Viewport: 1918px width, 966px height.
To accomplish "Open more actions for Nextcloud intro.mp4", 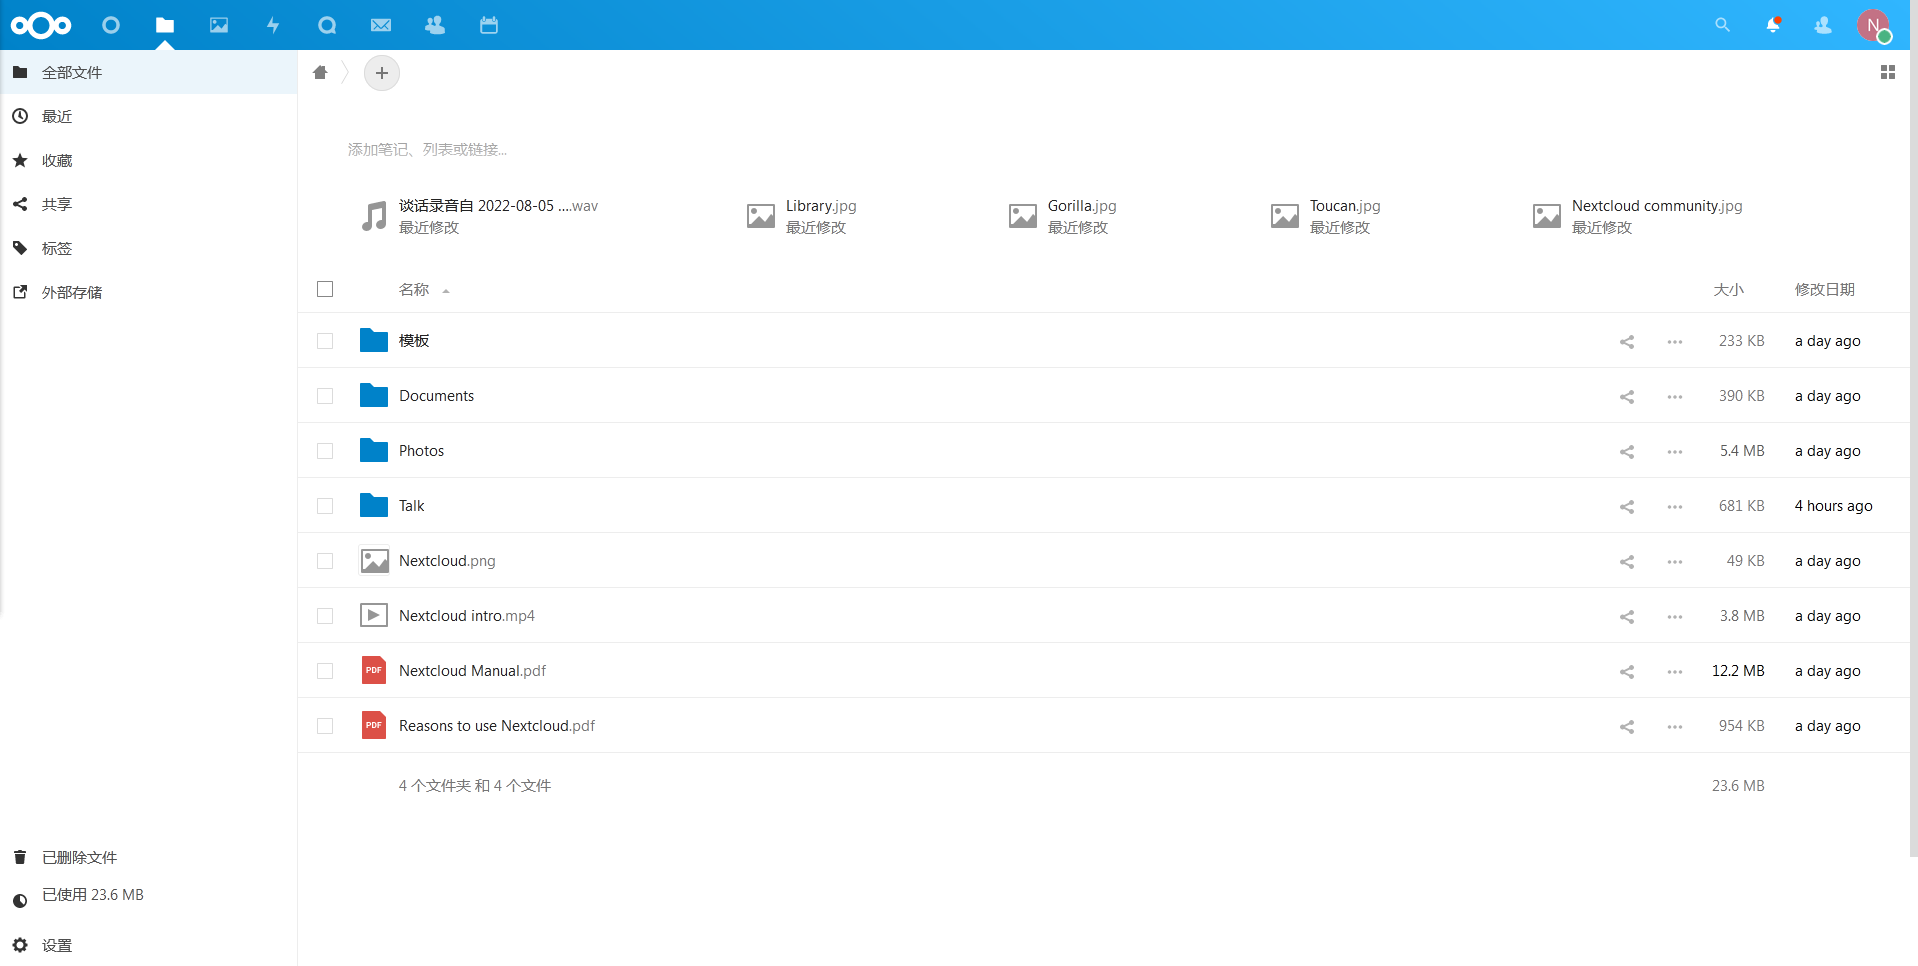I will tap(1675, 617).
